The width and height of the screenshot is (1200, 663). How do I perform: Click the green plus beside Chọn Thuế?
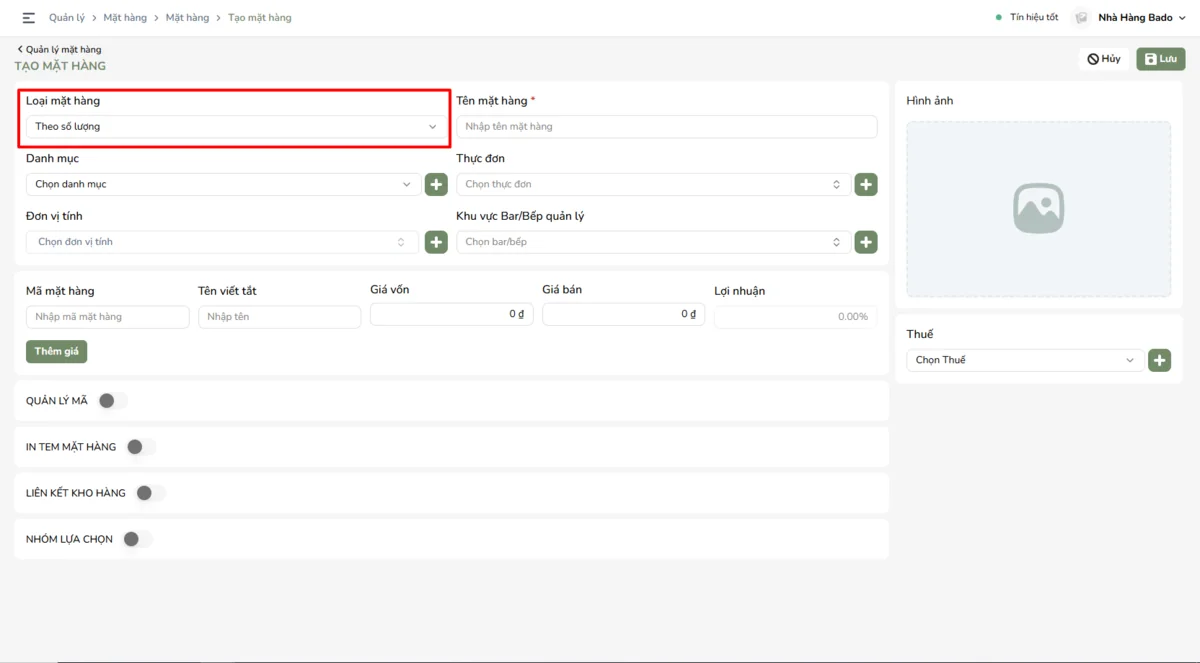point(1159,360)
